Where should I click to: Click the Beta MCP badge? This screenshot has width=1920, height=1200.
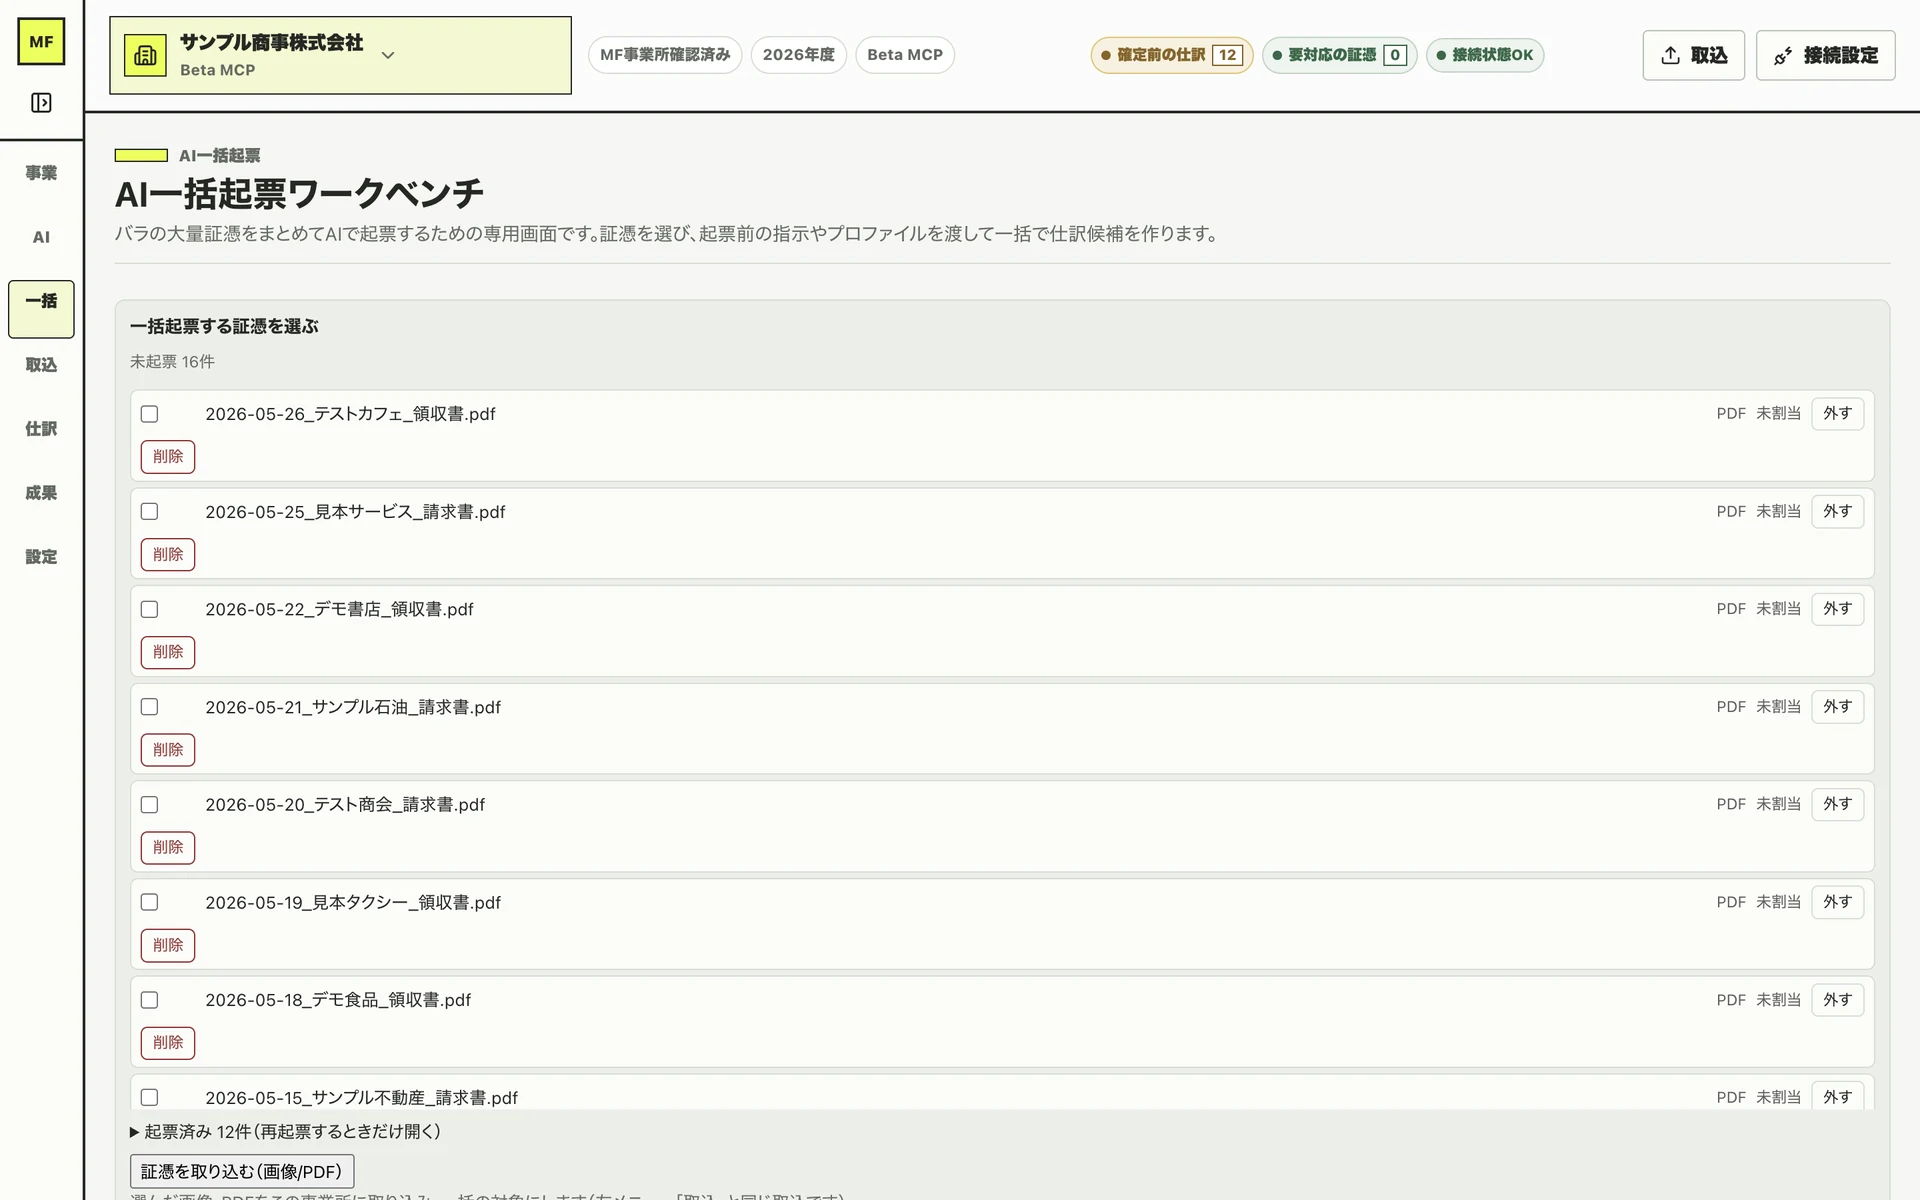[905, 55]
